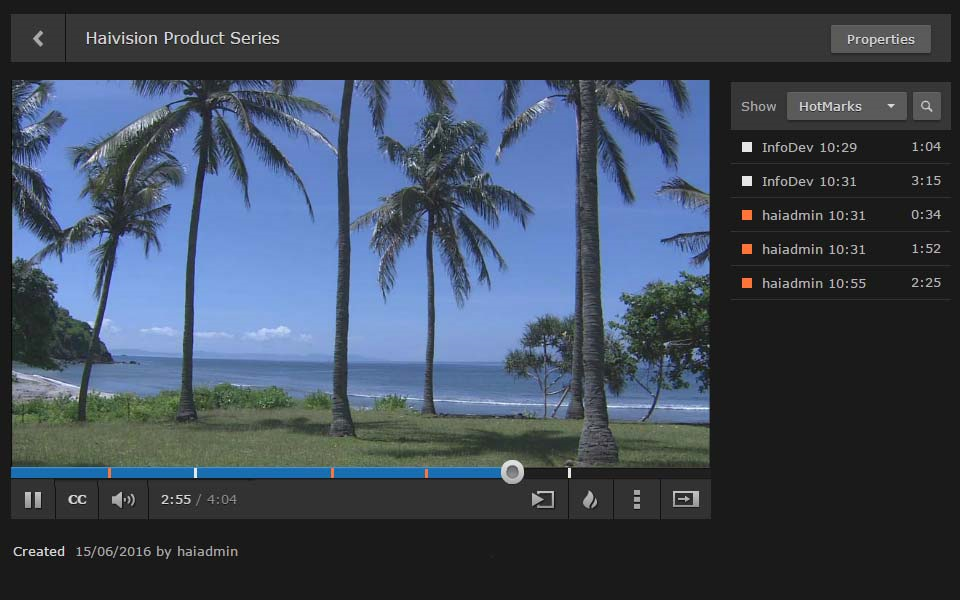The image size is (960, 600).
Task: Jump to InfoDev 10:29 HotMark
Action: [840, 147]
